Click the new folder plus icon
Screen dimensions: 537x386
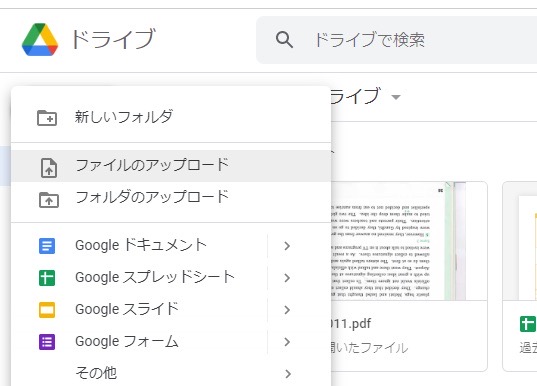tap(47, 118)
